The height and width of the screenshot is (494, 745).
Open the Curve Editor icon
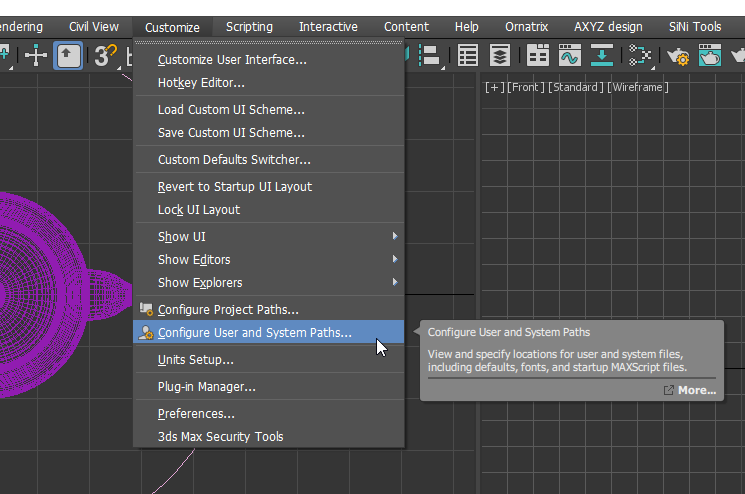coord(570,56)
